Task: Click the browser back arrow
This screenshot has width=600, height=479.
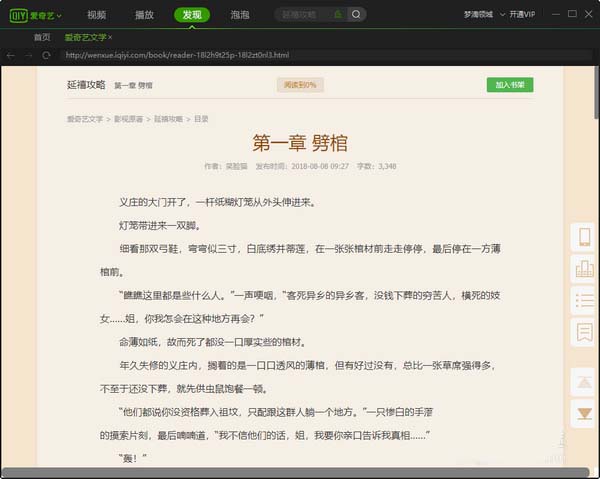Action: (11, 55)
